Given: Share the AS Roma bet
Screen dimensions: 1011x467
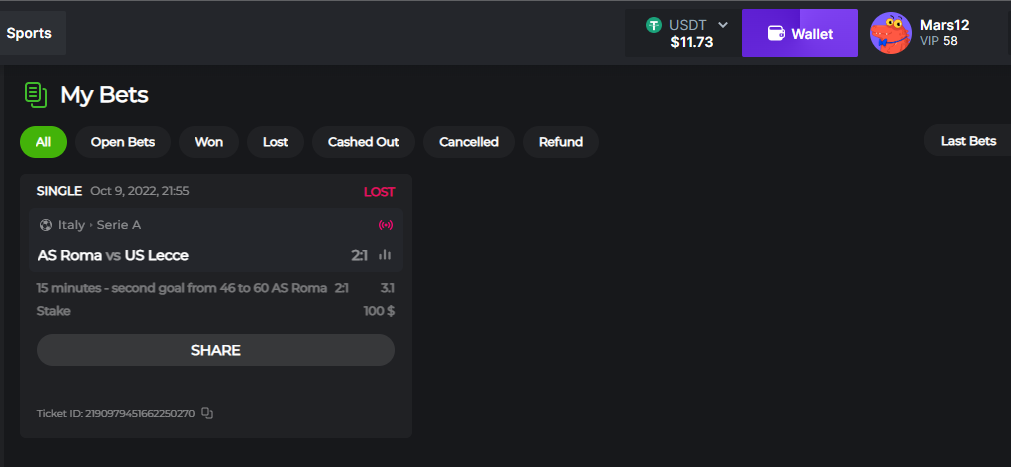Looking at the screenshot, I should click(x=215, y=350).
